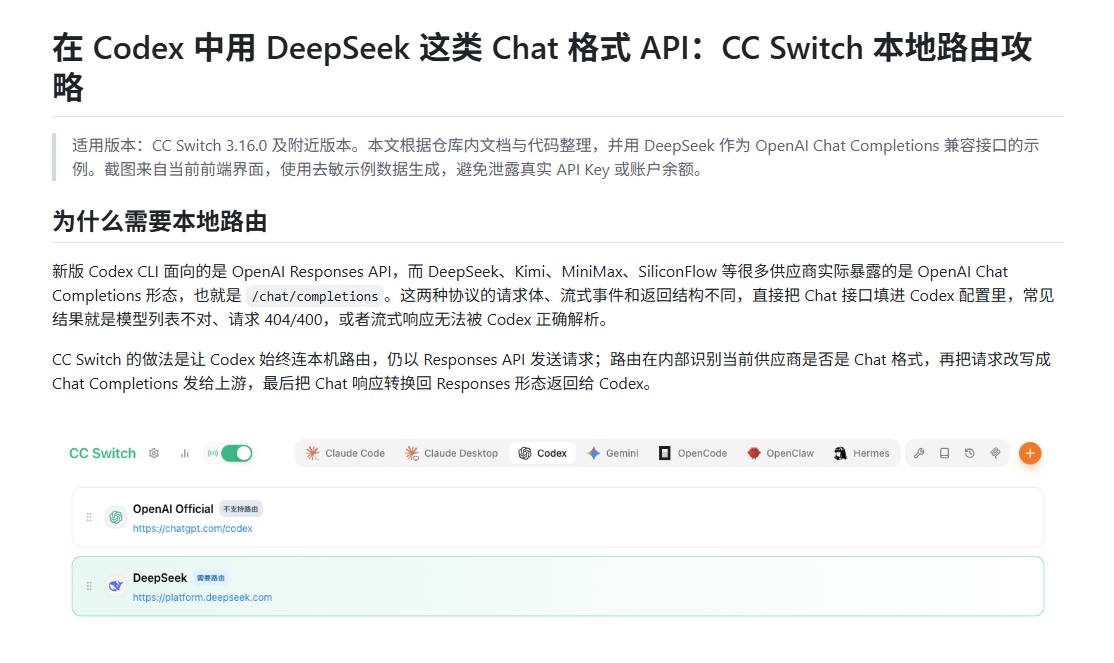
Task: Click the diamond icon right of history icon
Action: click(x=995, y=453)
